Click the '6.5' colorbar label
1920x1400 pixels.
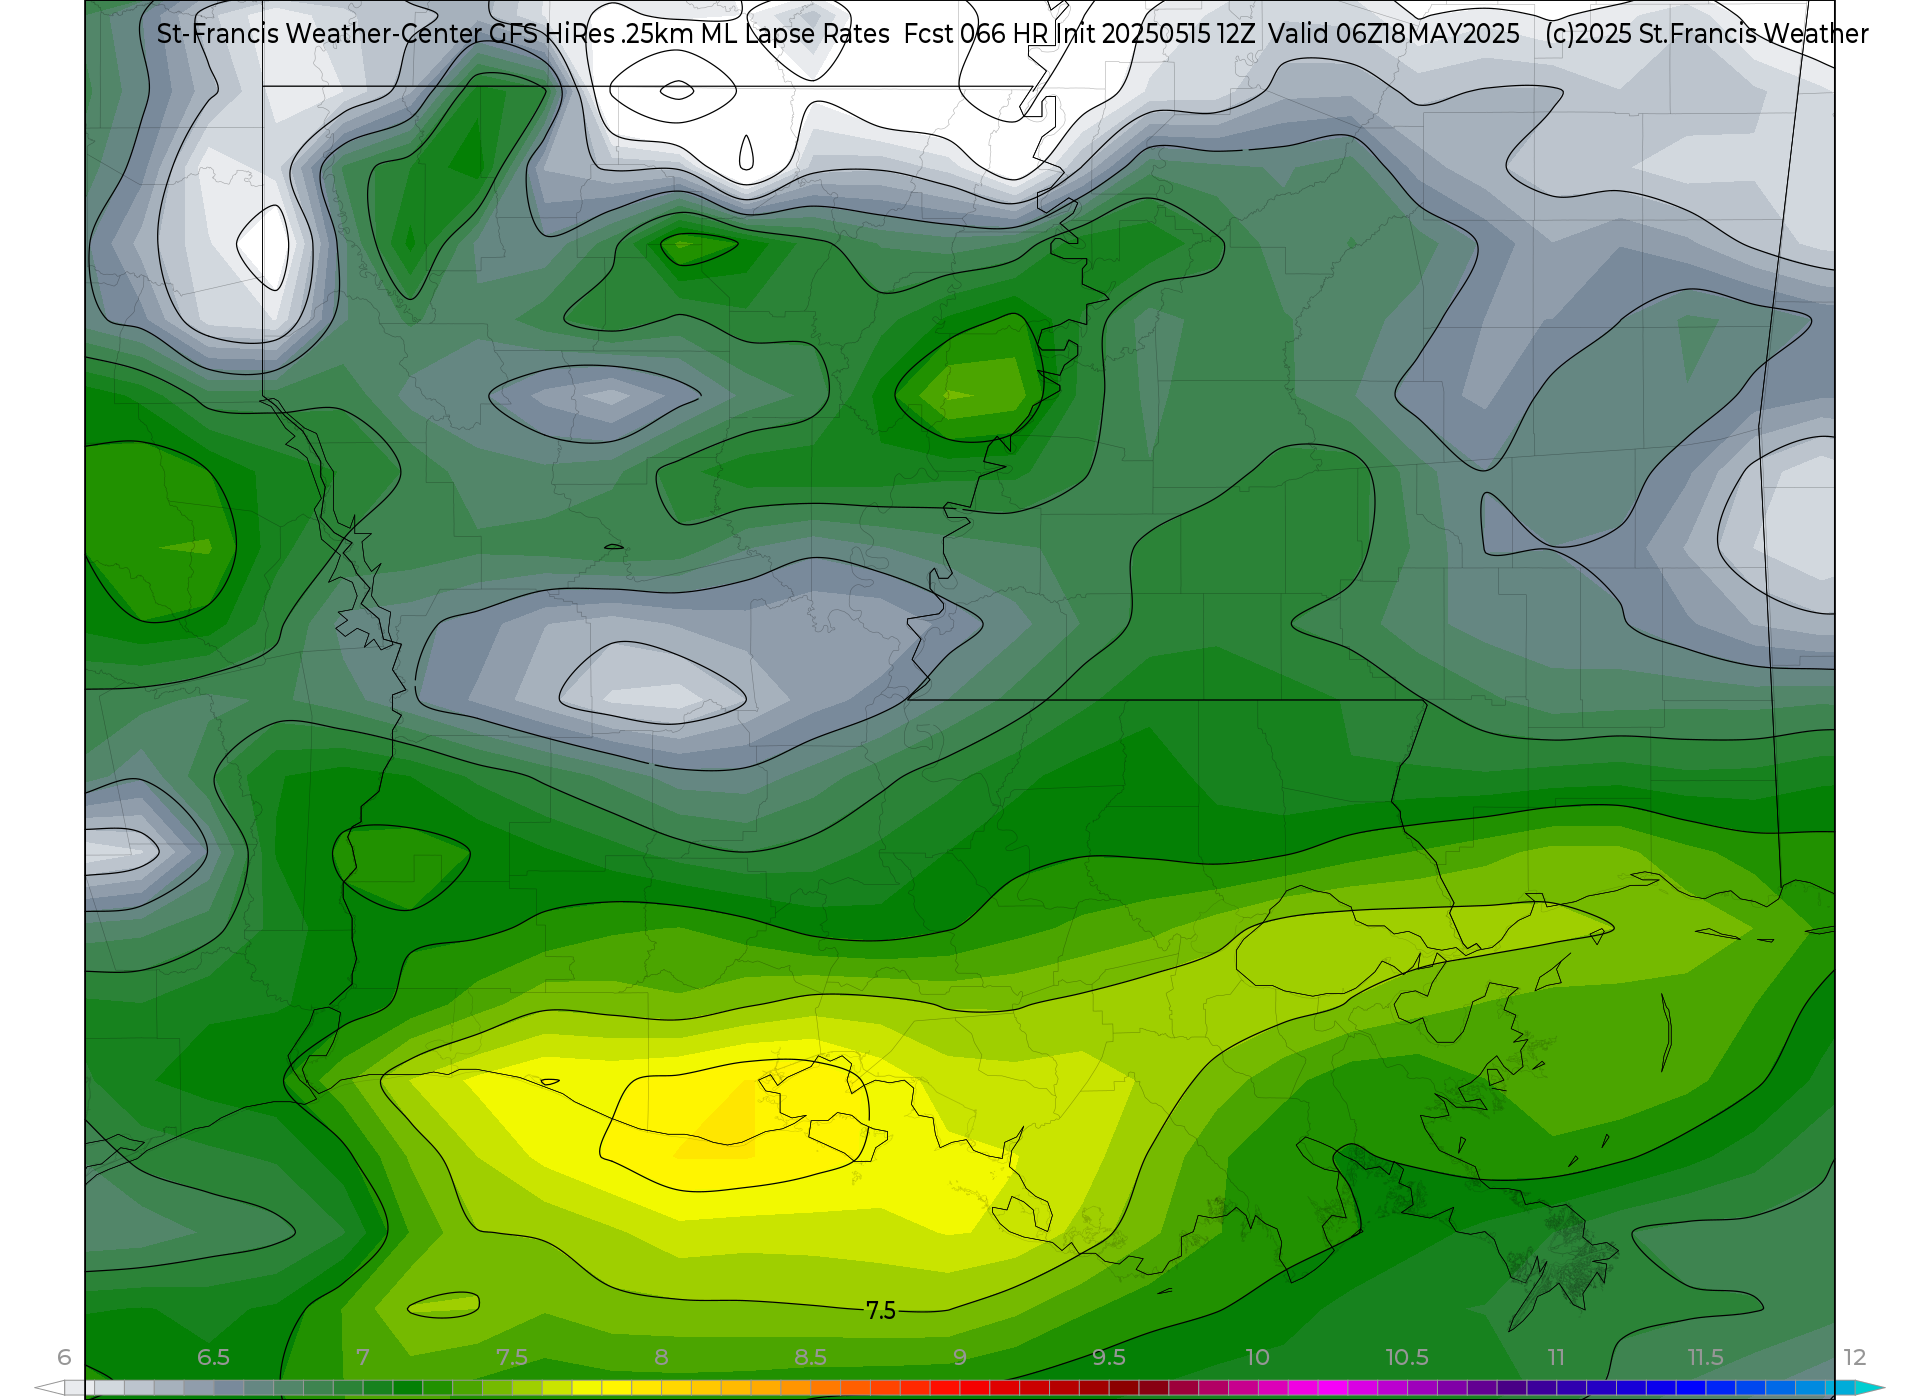pyautogui.click(x=213, y=1357)
